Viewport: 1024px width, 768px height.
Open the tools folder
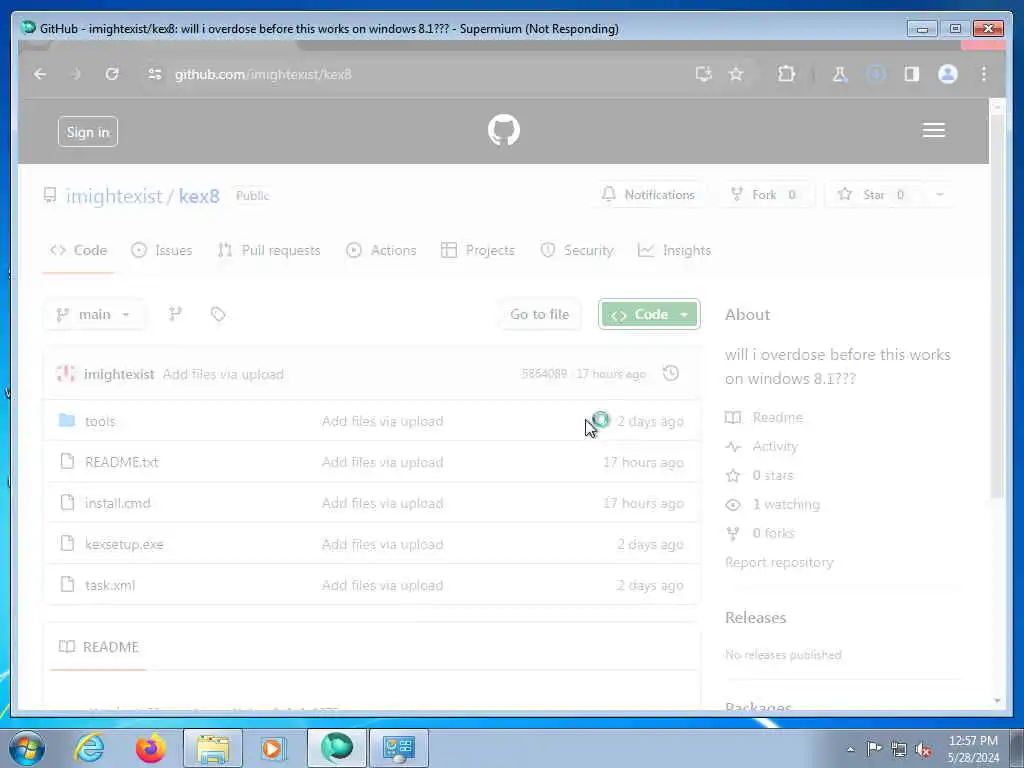click(100, 421)
